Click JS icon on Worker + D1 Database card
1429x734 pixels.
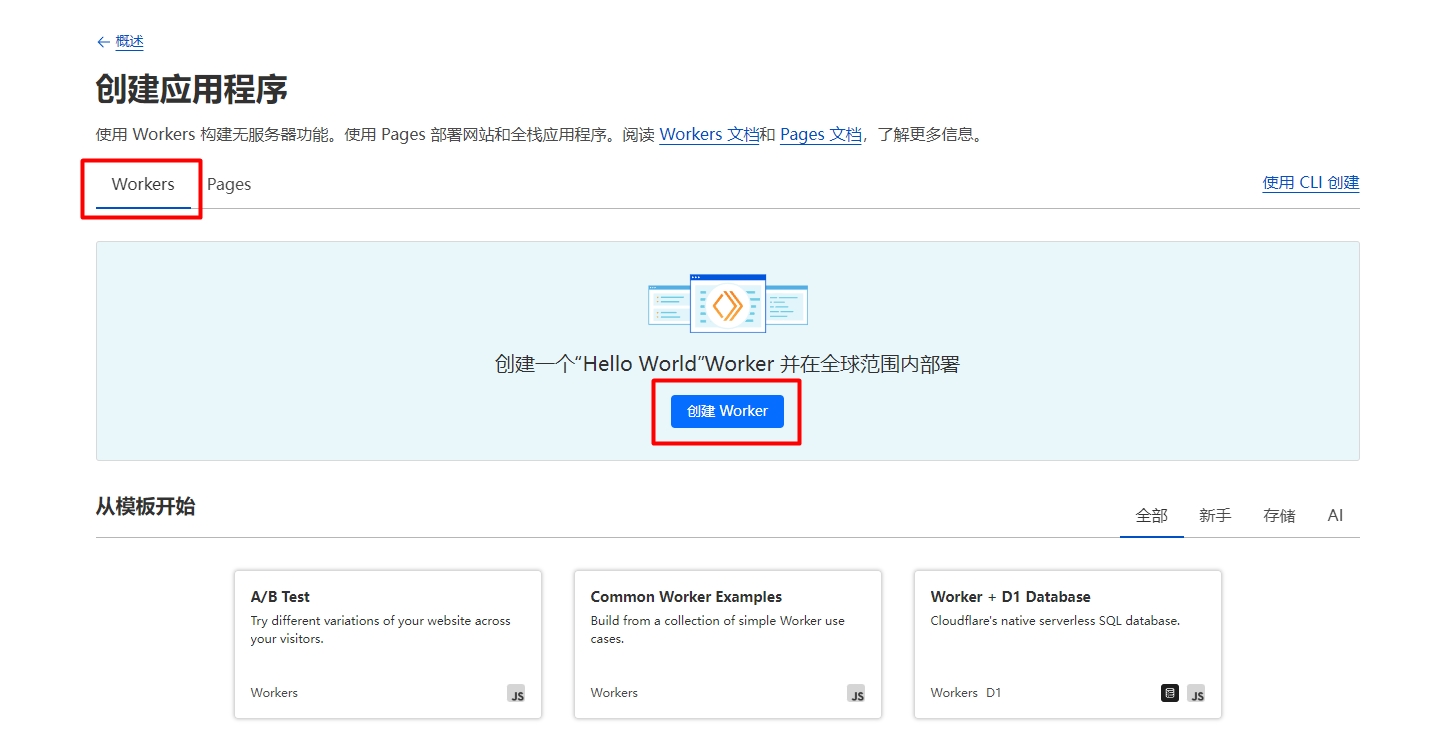point(1196,694)
